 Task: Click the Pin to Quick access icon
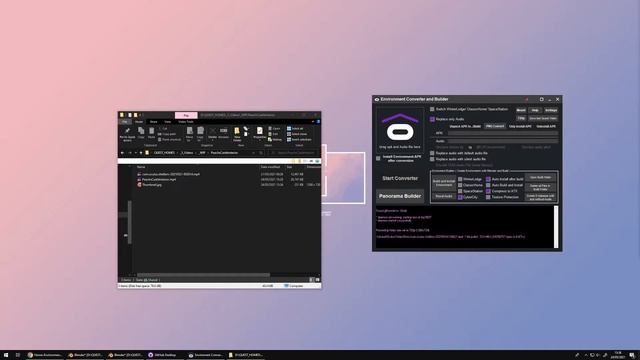pos(127,131)
